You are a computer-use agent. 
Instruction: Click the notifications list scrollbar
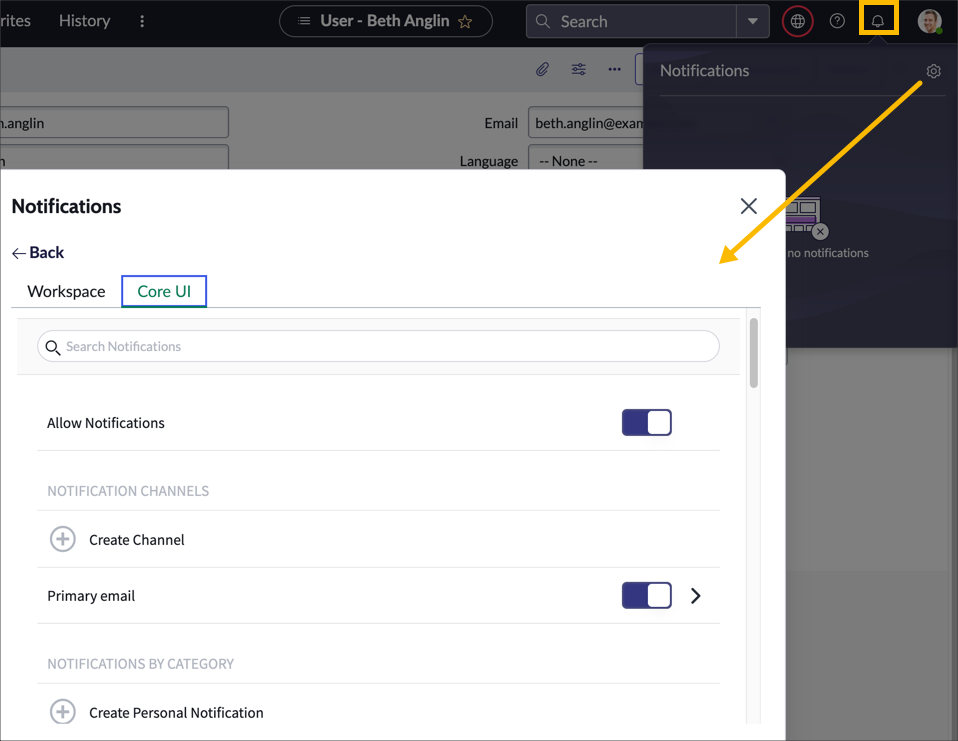(753, 353)
